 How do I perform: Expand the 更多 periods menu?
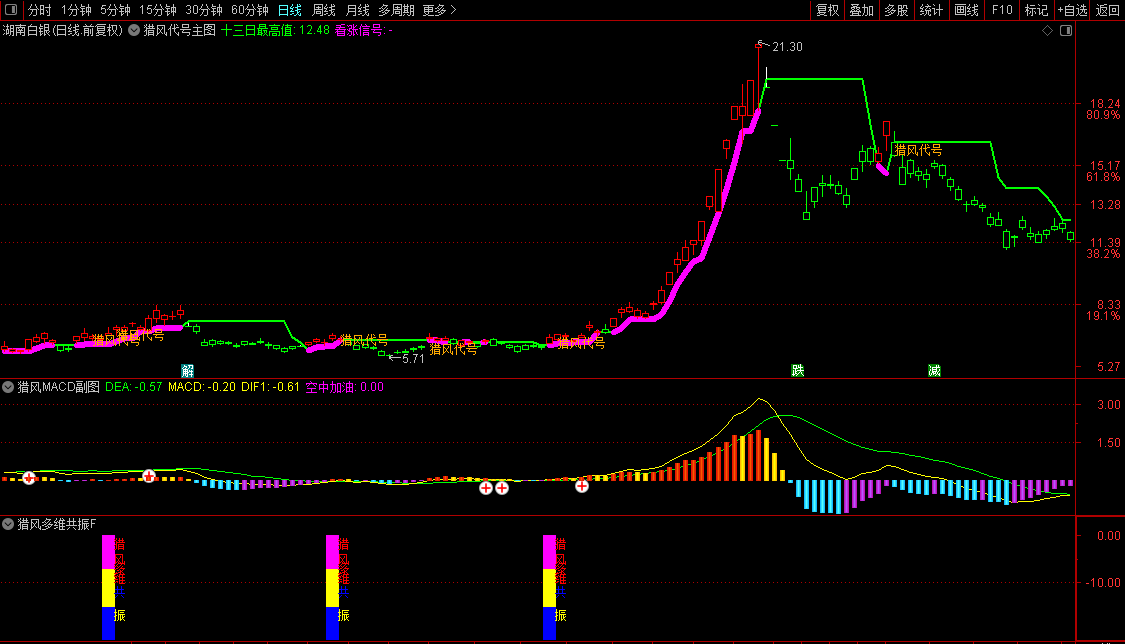[439, 10]
